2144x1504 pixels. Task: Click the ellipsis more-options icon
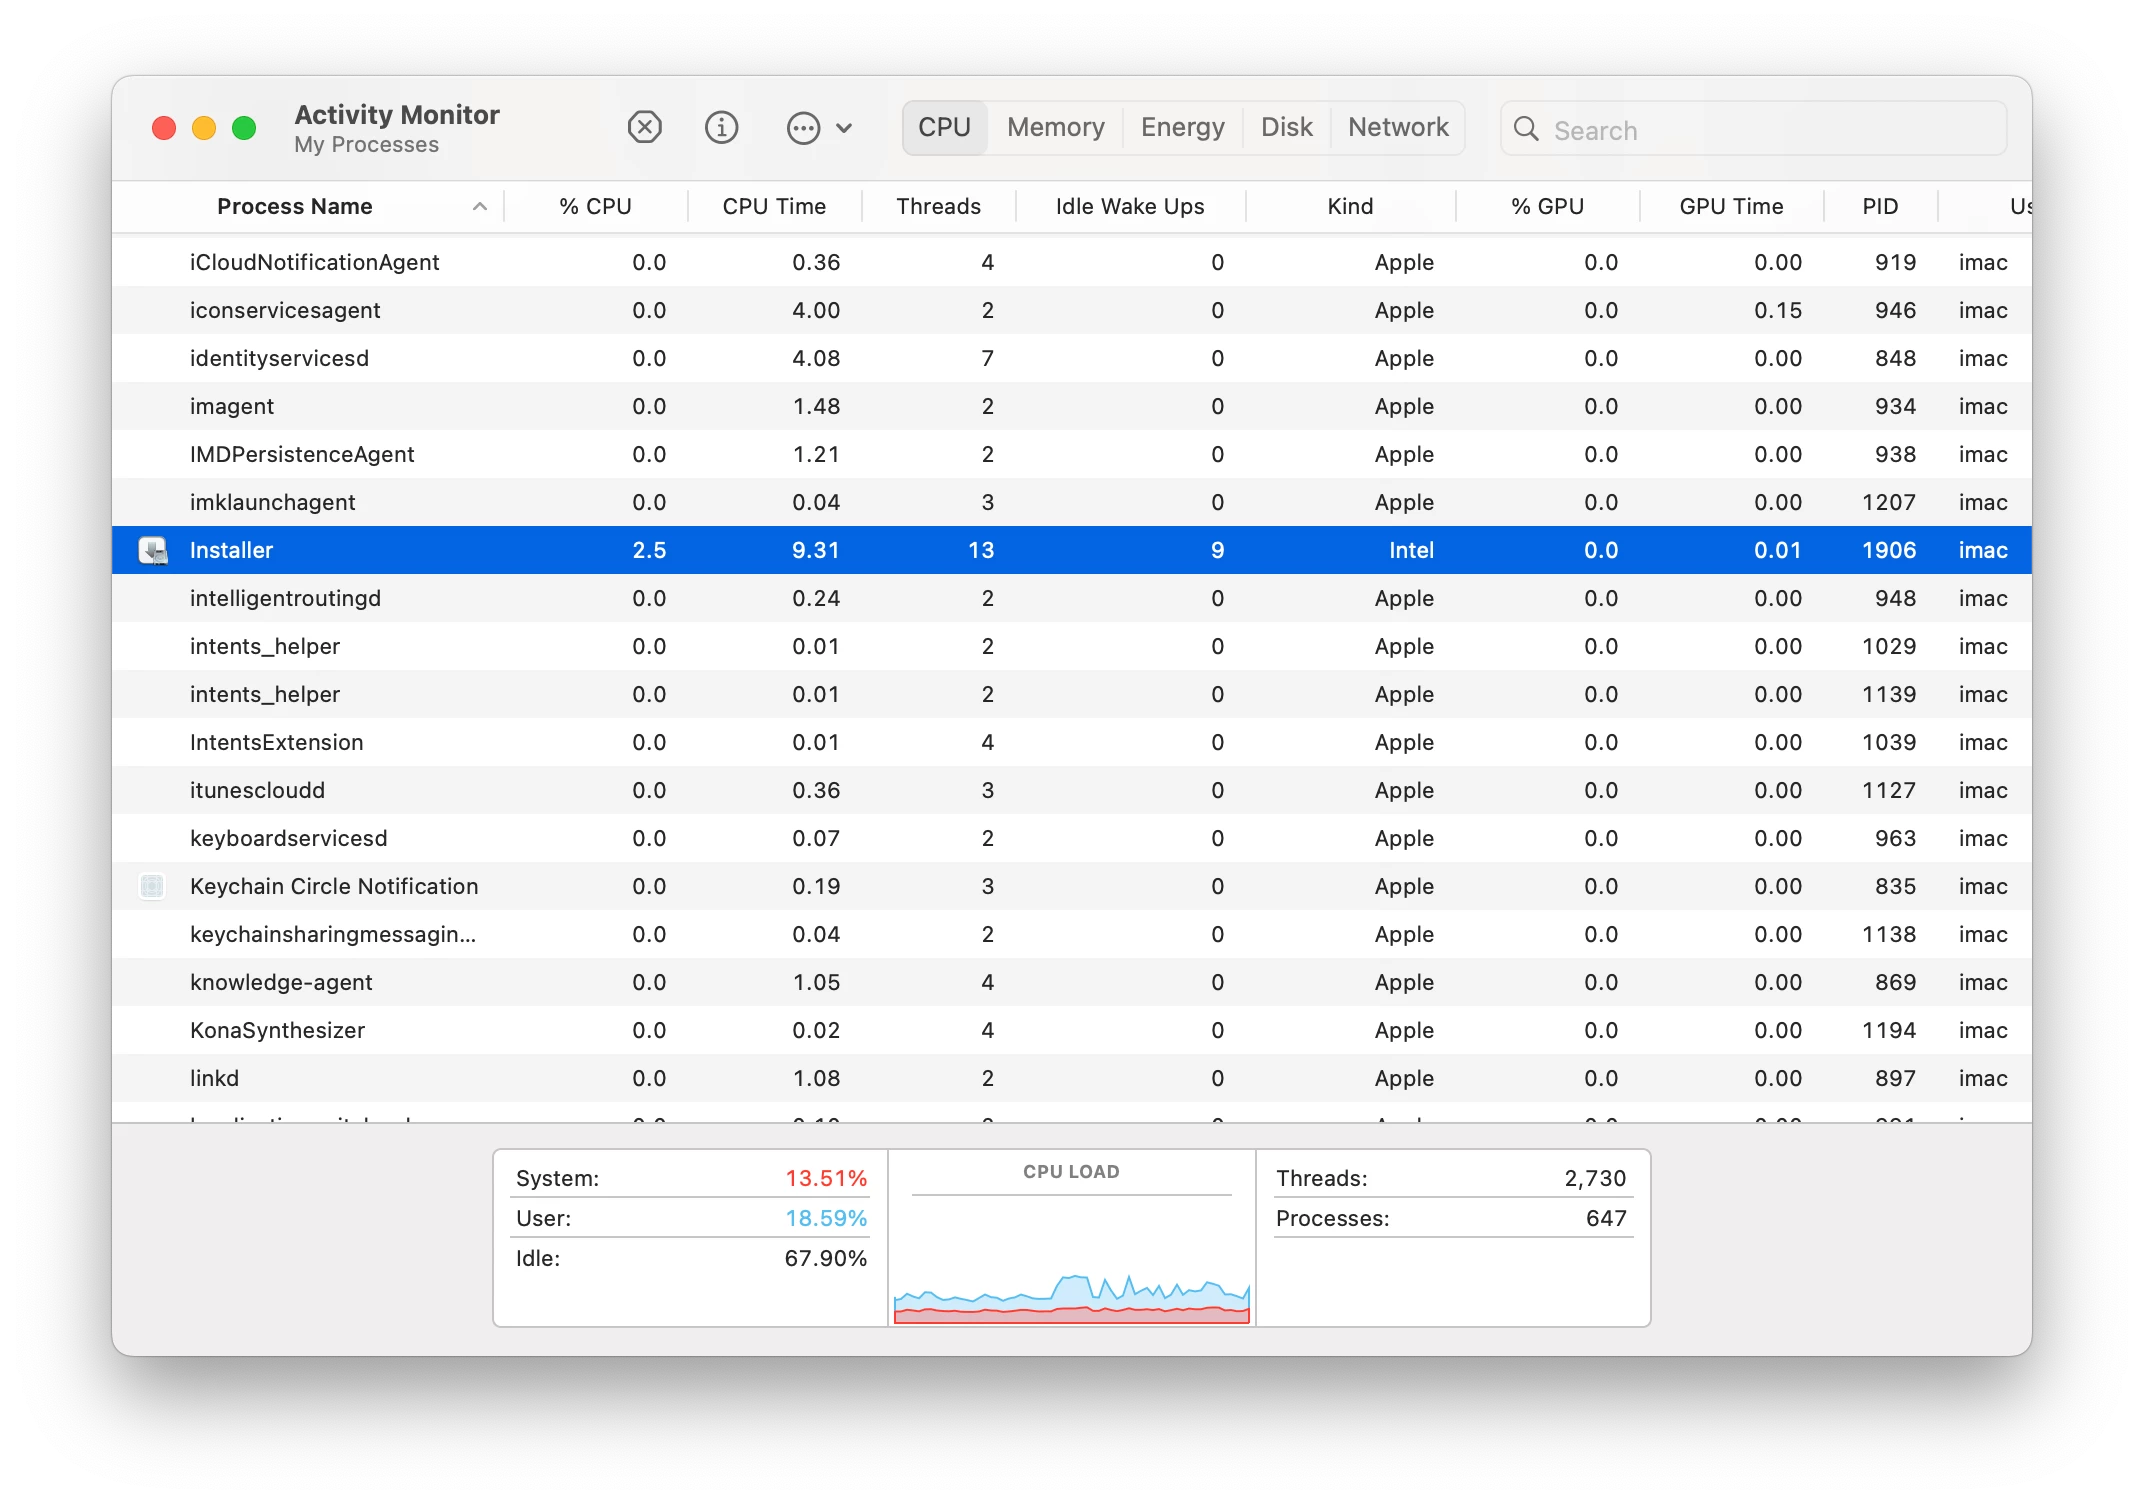click(x=803, y=128)
